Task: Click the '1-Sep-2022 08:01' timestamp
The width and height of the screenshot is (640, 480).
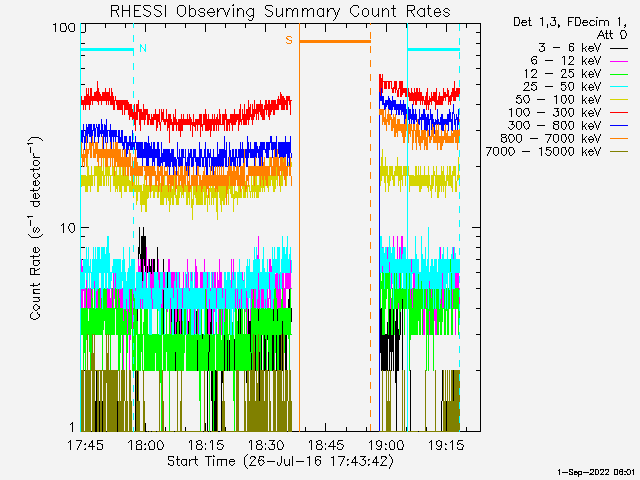Action: 596,472
